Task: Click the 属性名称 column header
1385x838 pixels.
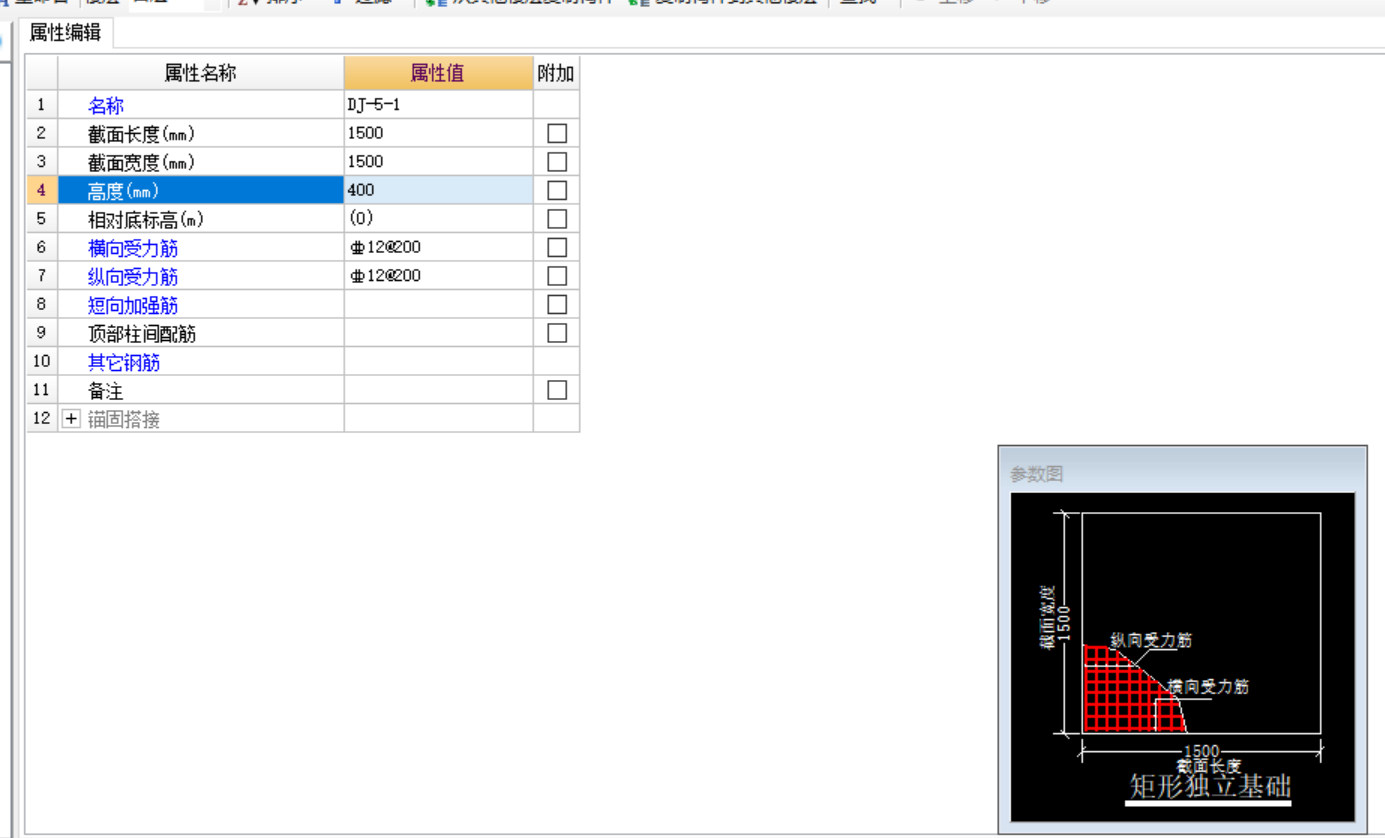Action: coord(201,73)
